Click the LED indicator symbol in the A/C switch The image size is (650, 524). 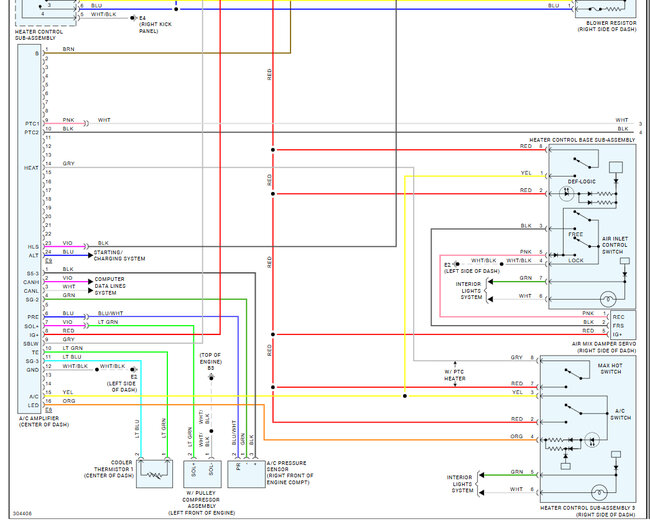coord(592,440)
